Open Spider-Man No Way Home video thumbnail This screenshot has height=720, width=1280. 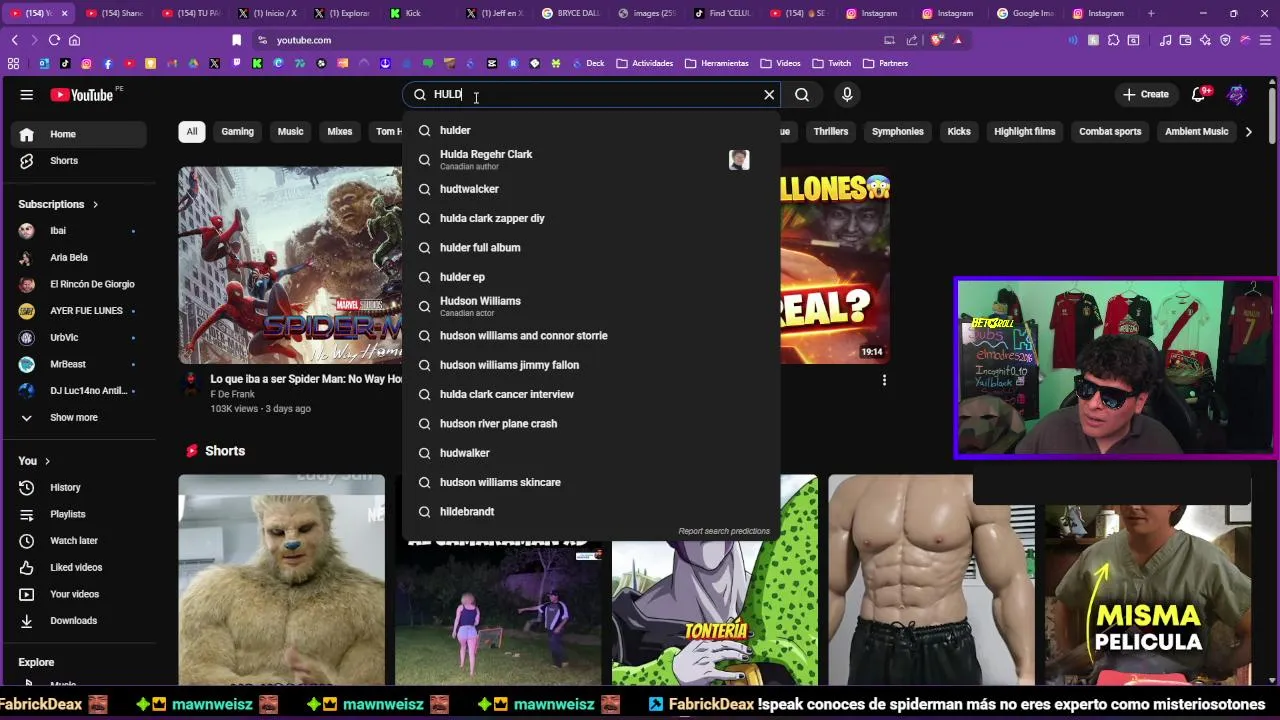(290, 265)
